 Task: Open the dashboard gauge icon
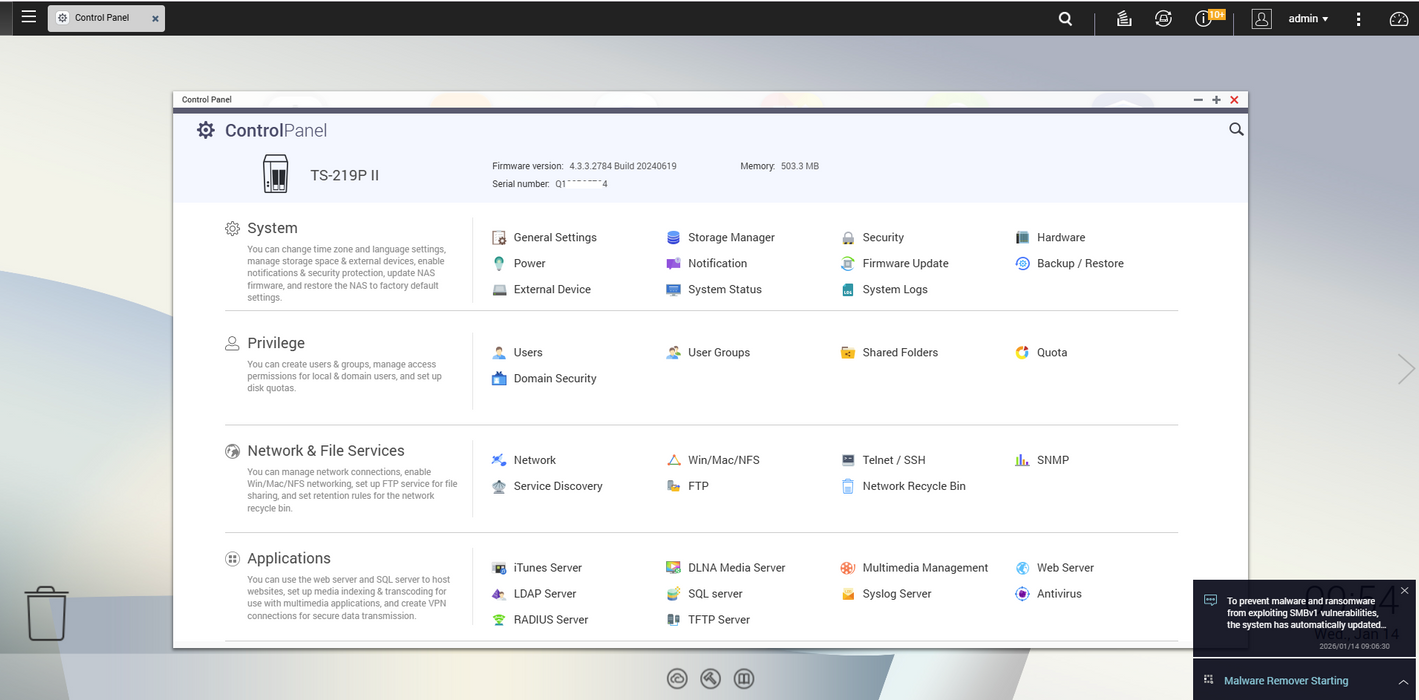click(1398, 19)
